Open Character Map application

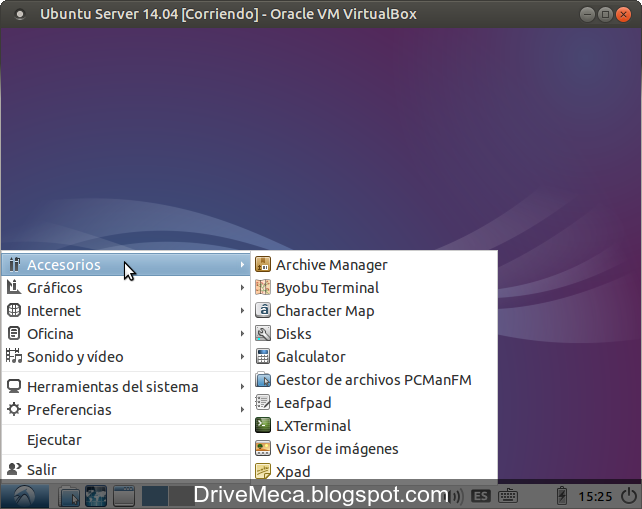click(x=374, y=311)
